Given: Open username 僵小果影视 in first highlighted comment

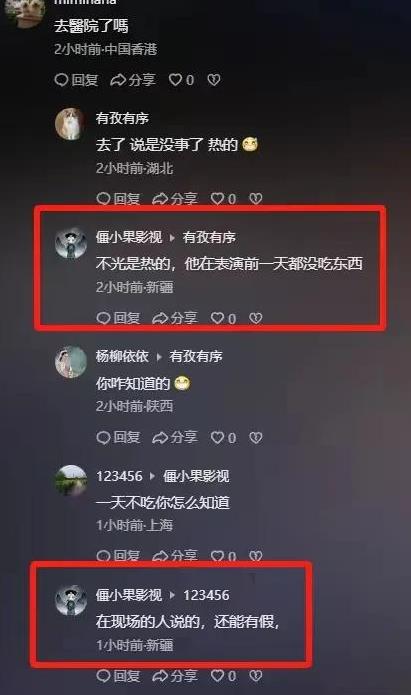Looking at the screenshot, I should coord(129,237).
